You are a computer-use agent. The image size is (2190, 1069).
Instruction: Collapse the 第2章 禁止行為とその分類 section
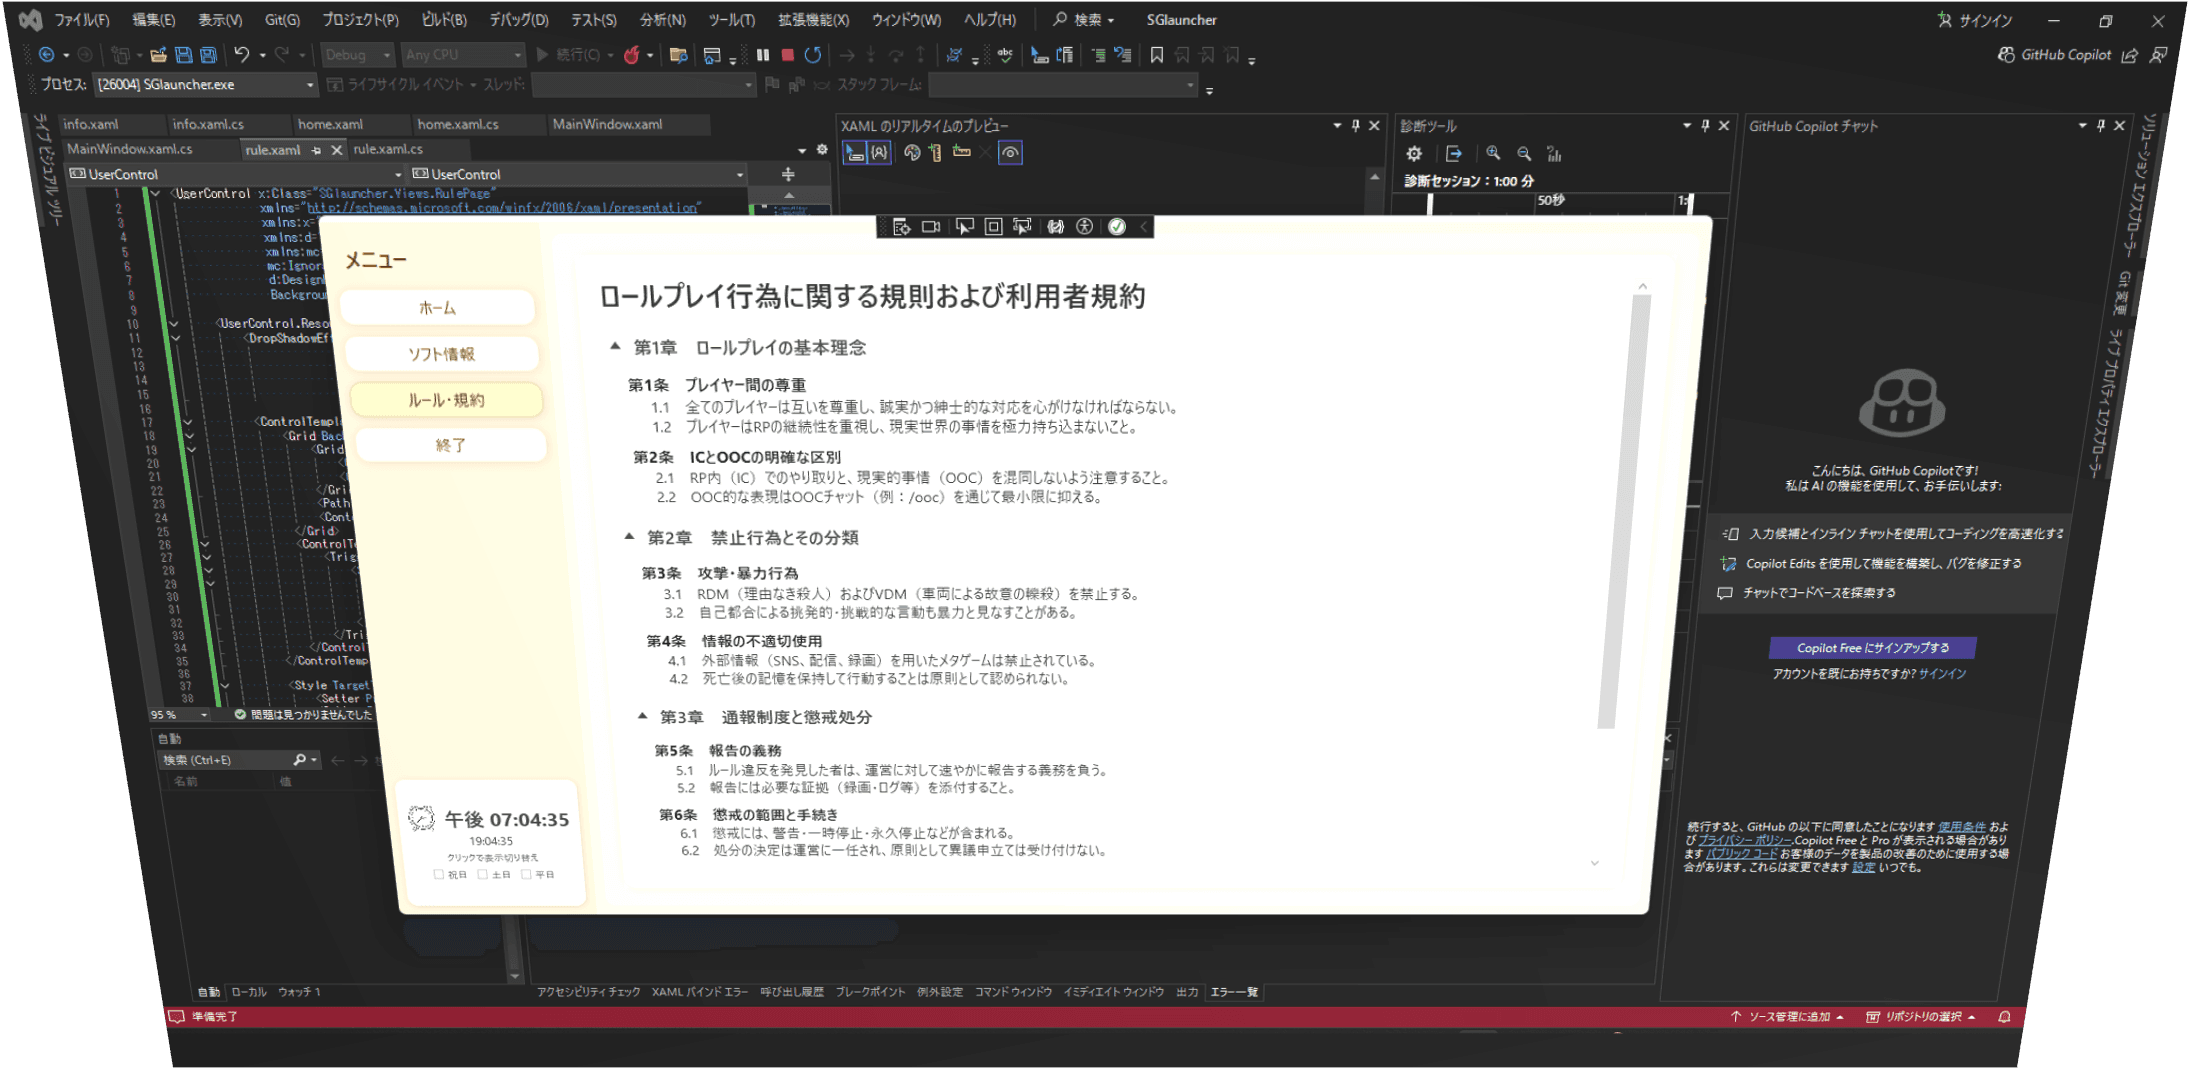[x=629, y=537]
